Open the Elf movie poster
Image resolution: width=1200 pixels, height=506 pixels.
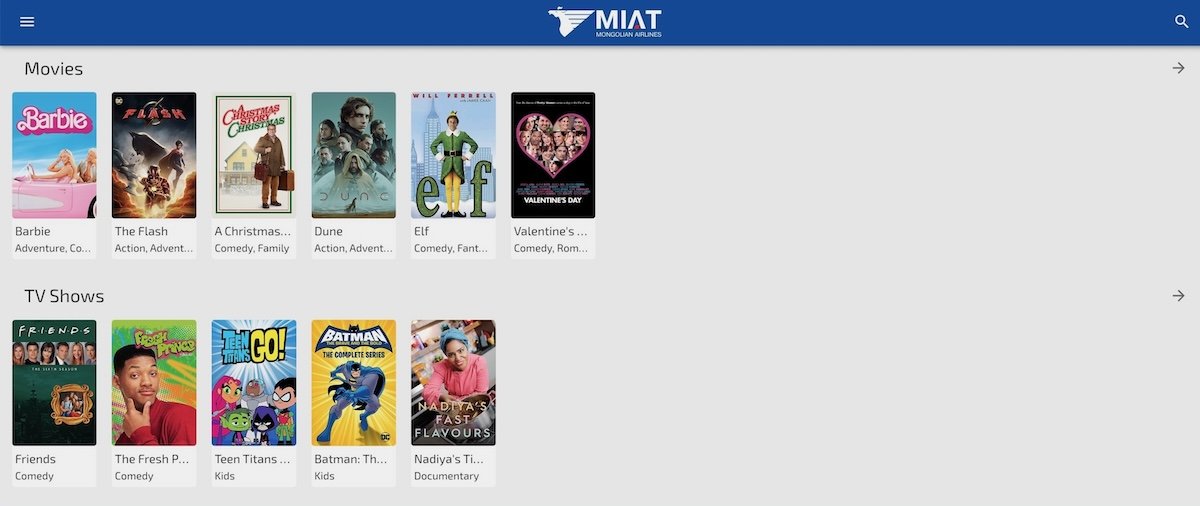454,155
